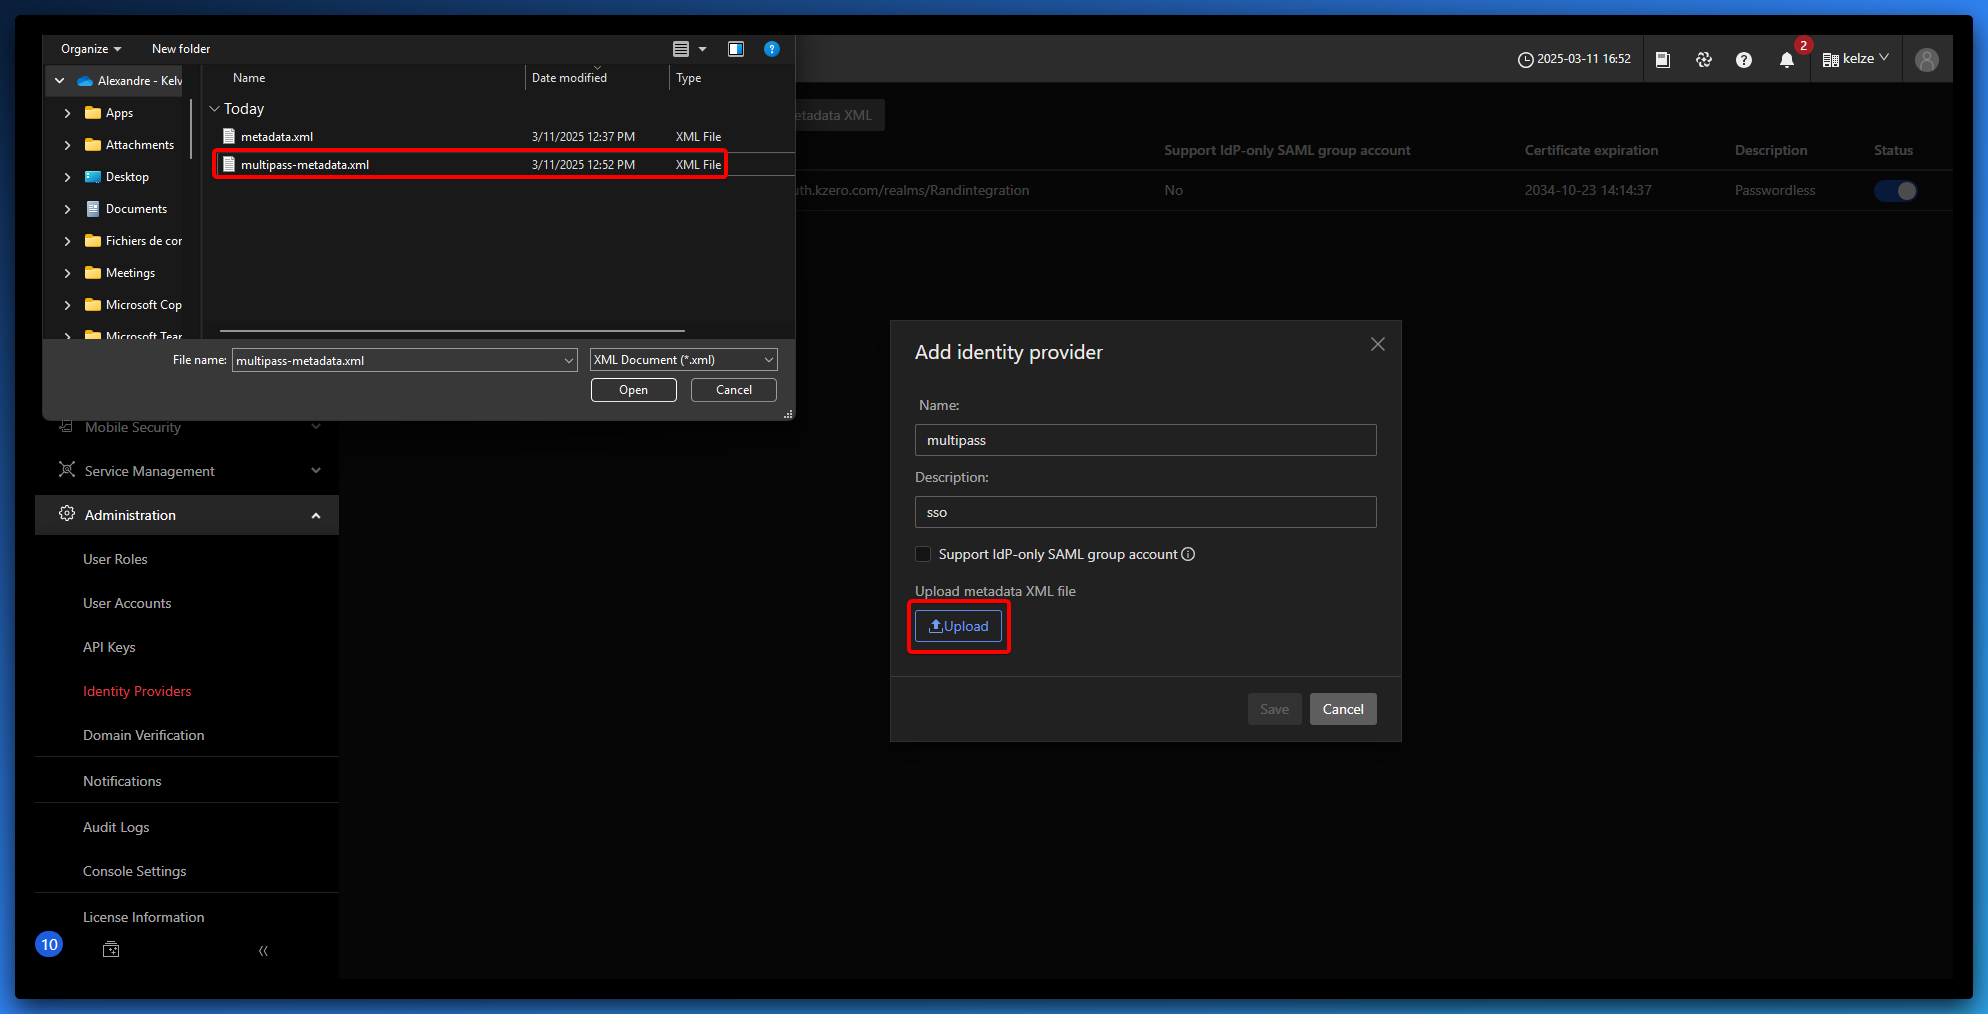
Task: Open the XML Document file type dropdown
Action: click(683, 360)
